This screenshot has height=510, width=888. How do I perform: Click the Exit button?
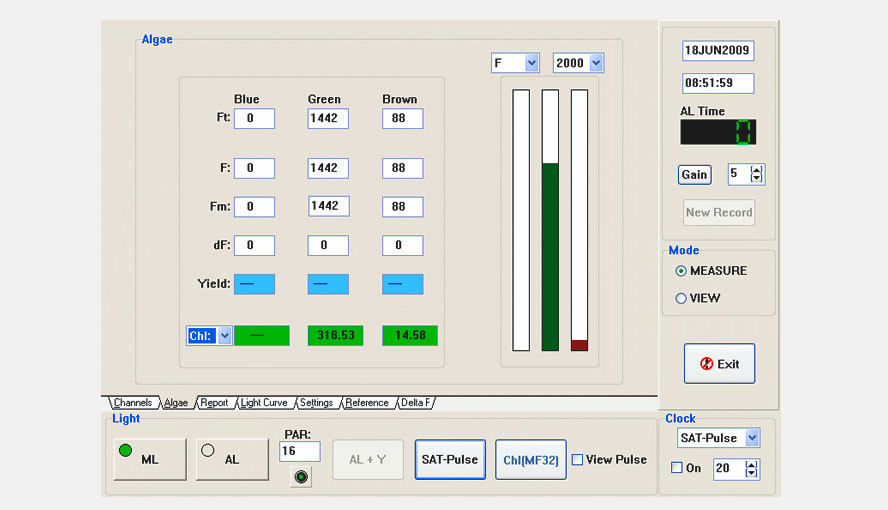click(x=719, y=363)
